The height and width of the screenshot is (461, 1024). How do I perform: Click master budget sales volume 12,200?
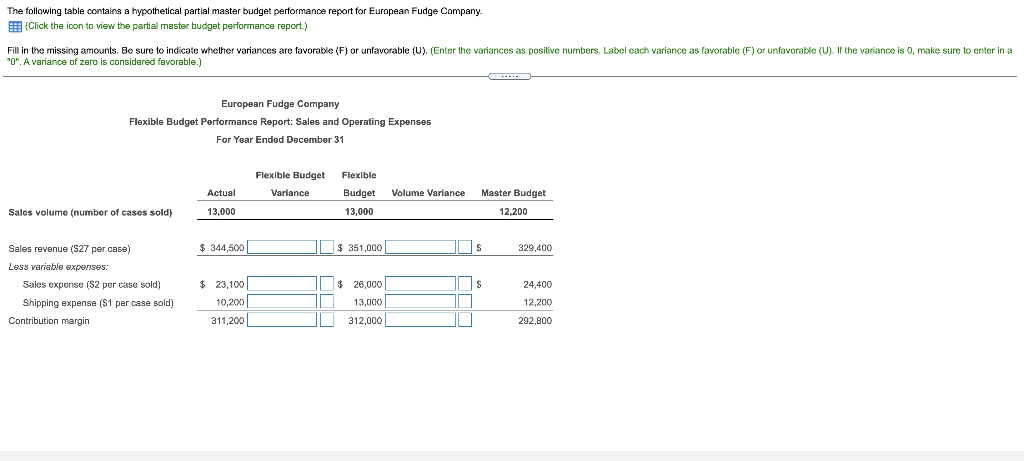pos(513,212)
